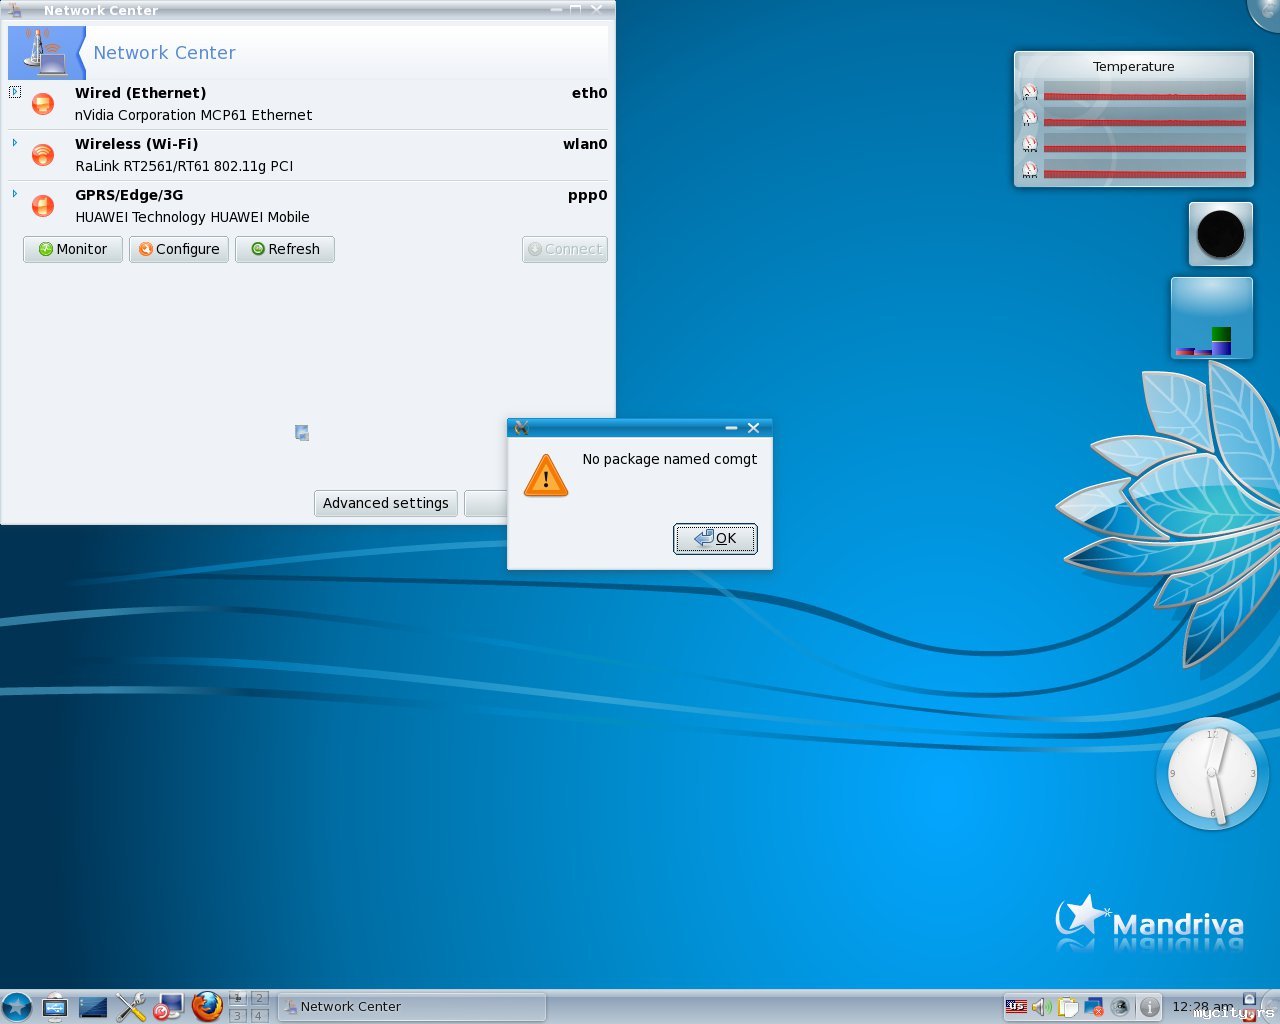Expand the Wired (Ethernet) connection details
This screenshot has height=1024, width=1280.
[15, 92]
